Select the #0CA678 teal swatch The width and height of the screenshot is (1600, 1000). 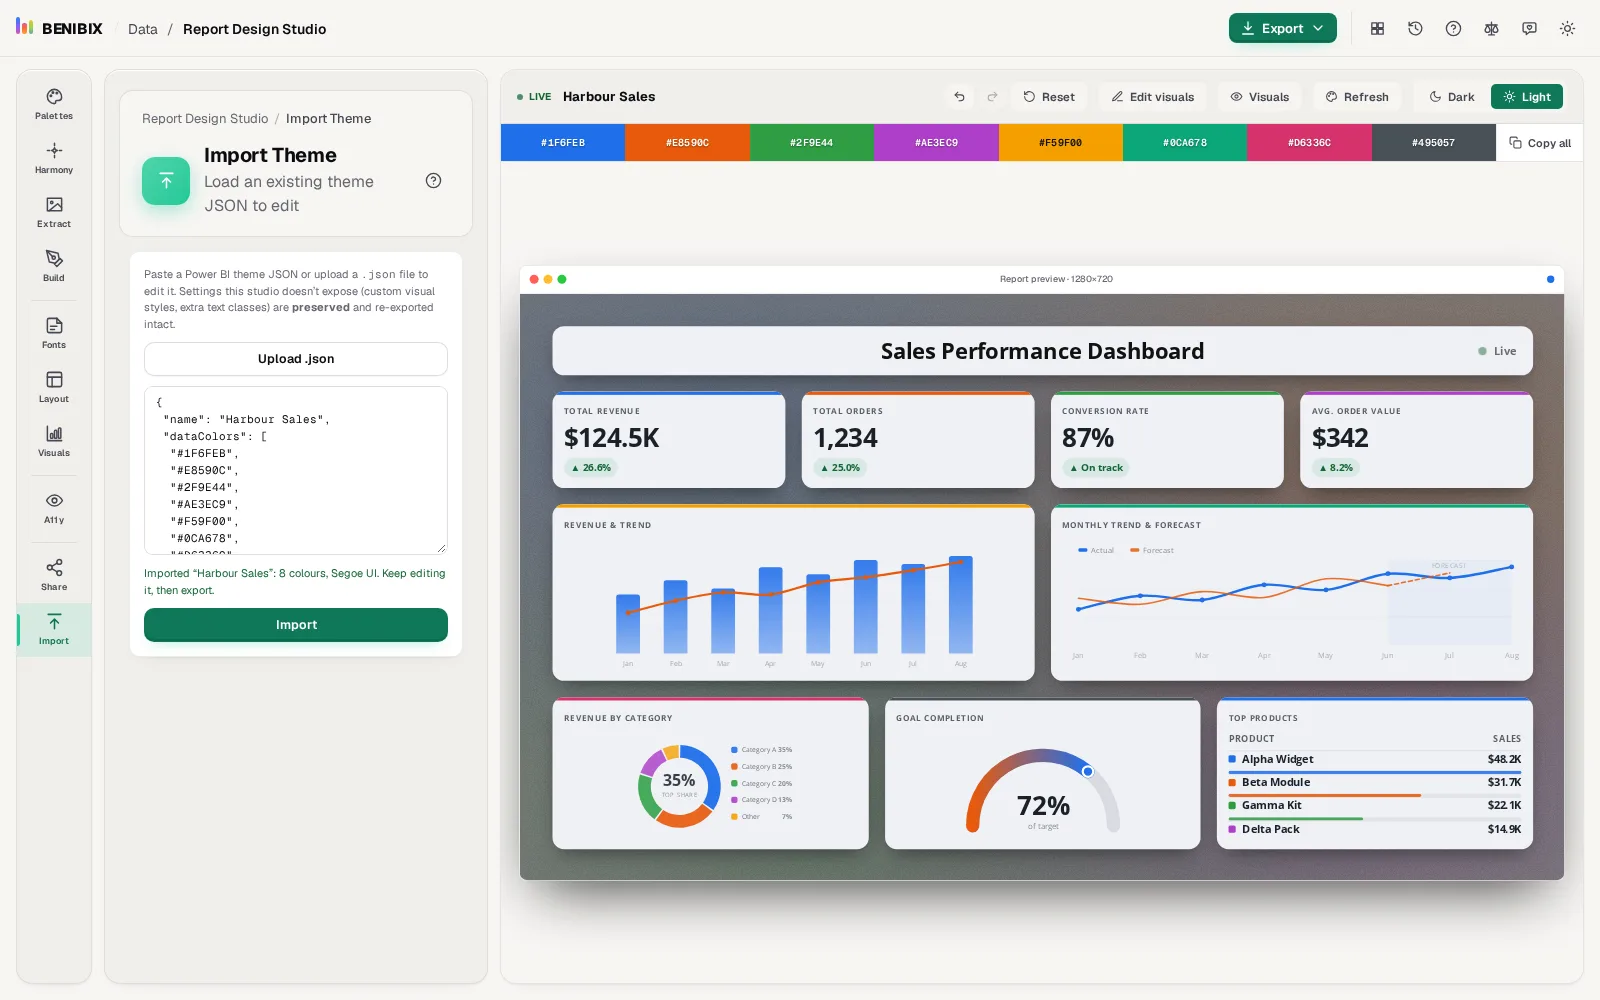pyautogui.click(x=1185, y=143)
